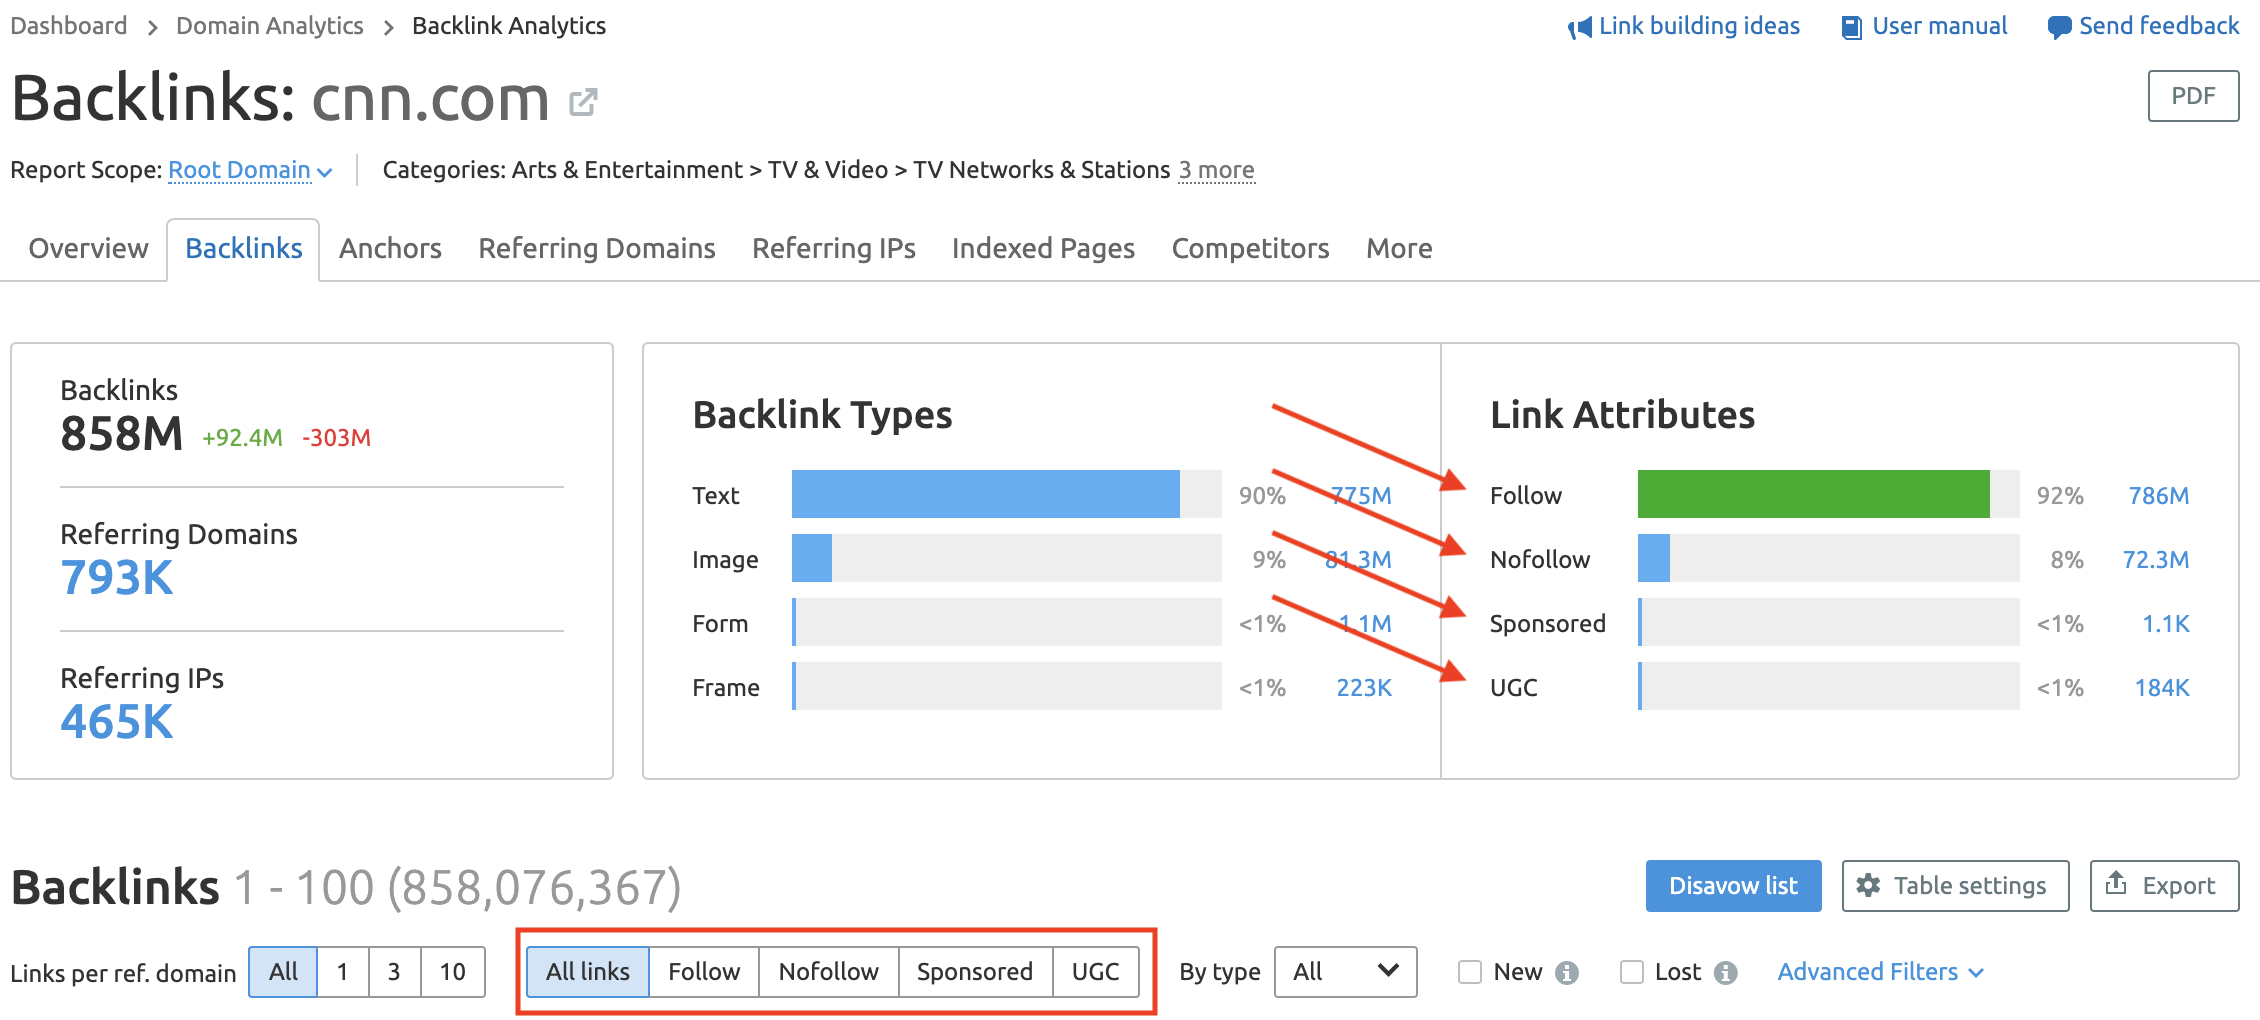The width and height of the screenshot is (2260, 1020).
Task: Click the 1.1K Sponsored links count
Action: pyautogui.click(x=2165, y=624)
